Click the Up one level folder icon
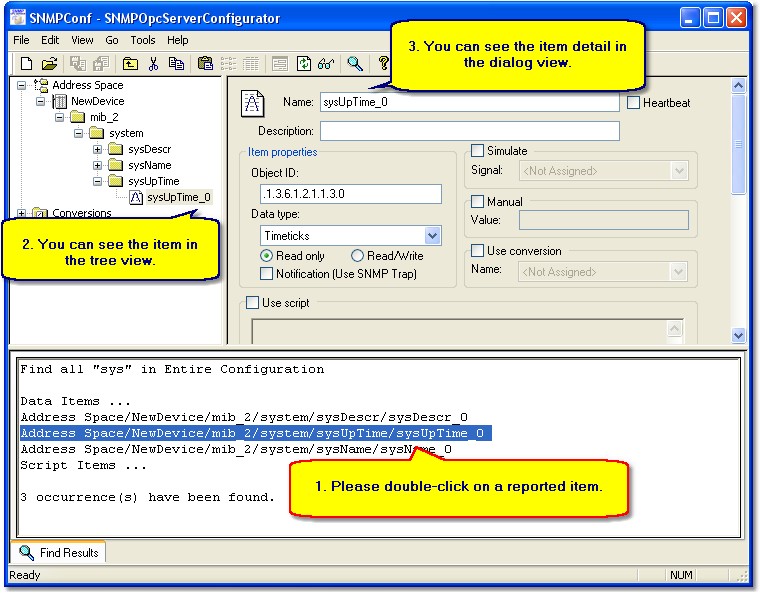760x594 pixels. pos(130,63)
